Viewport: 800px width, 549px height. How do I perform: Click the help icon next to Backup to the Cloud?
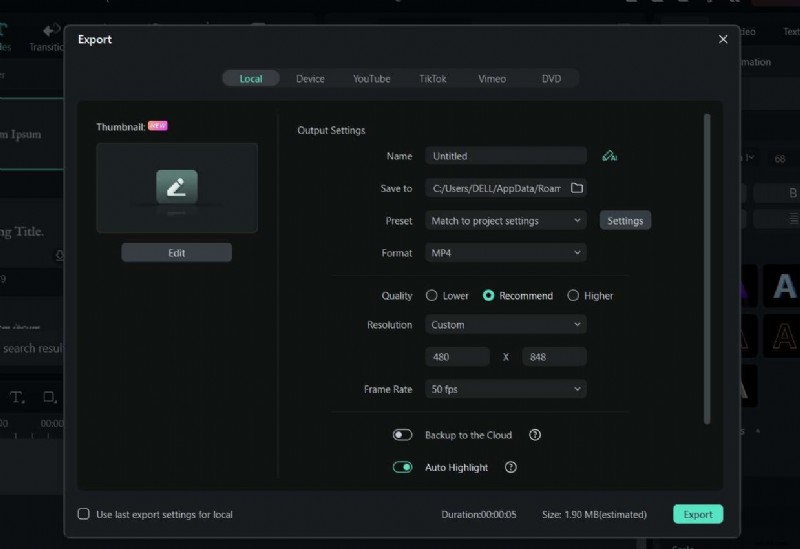tap(535, 435)
